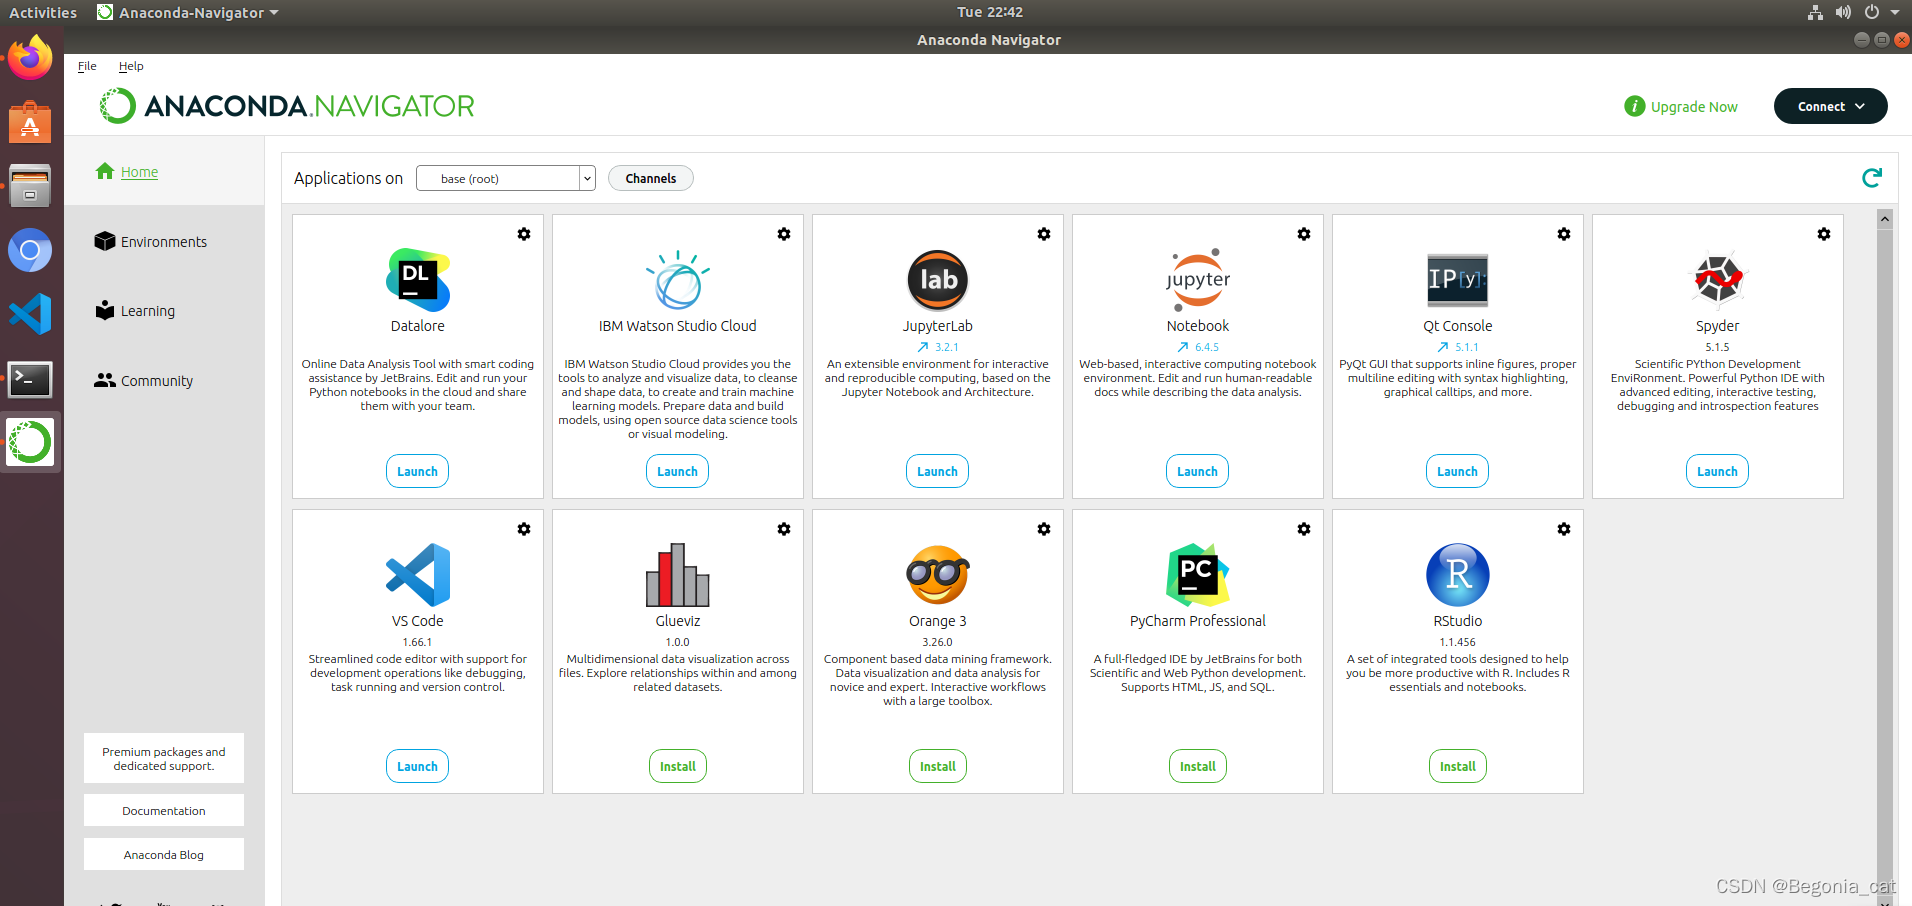1912x906 pixels.
Task: Launch Jupyter Notebook
Action: point(1198,471)
